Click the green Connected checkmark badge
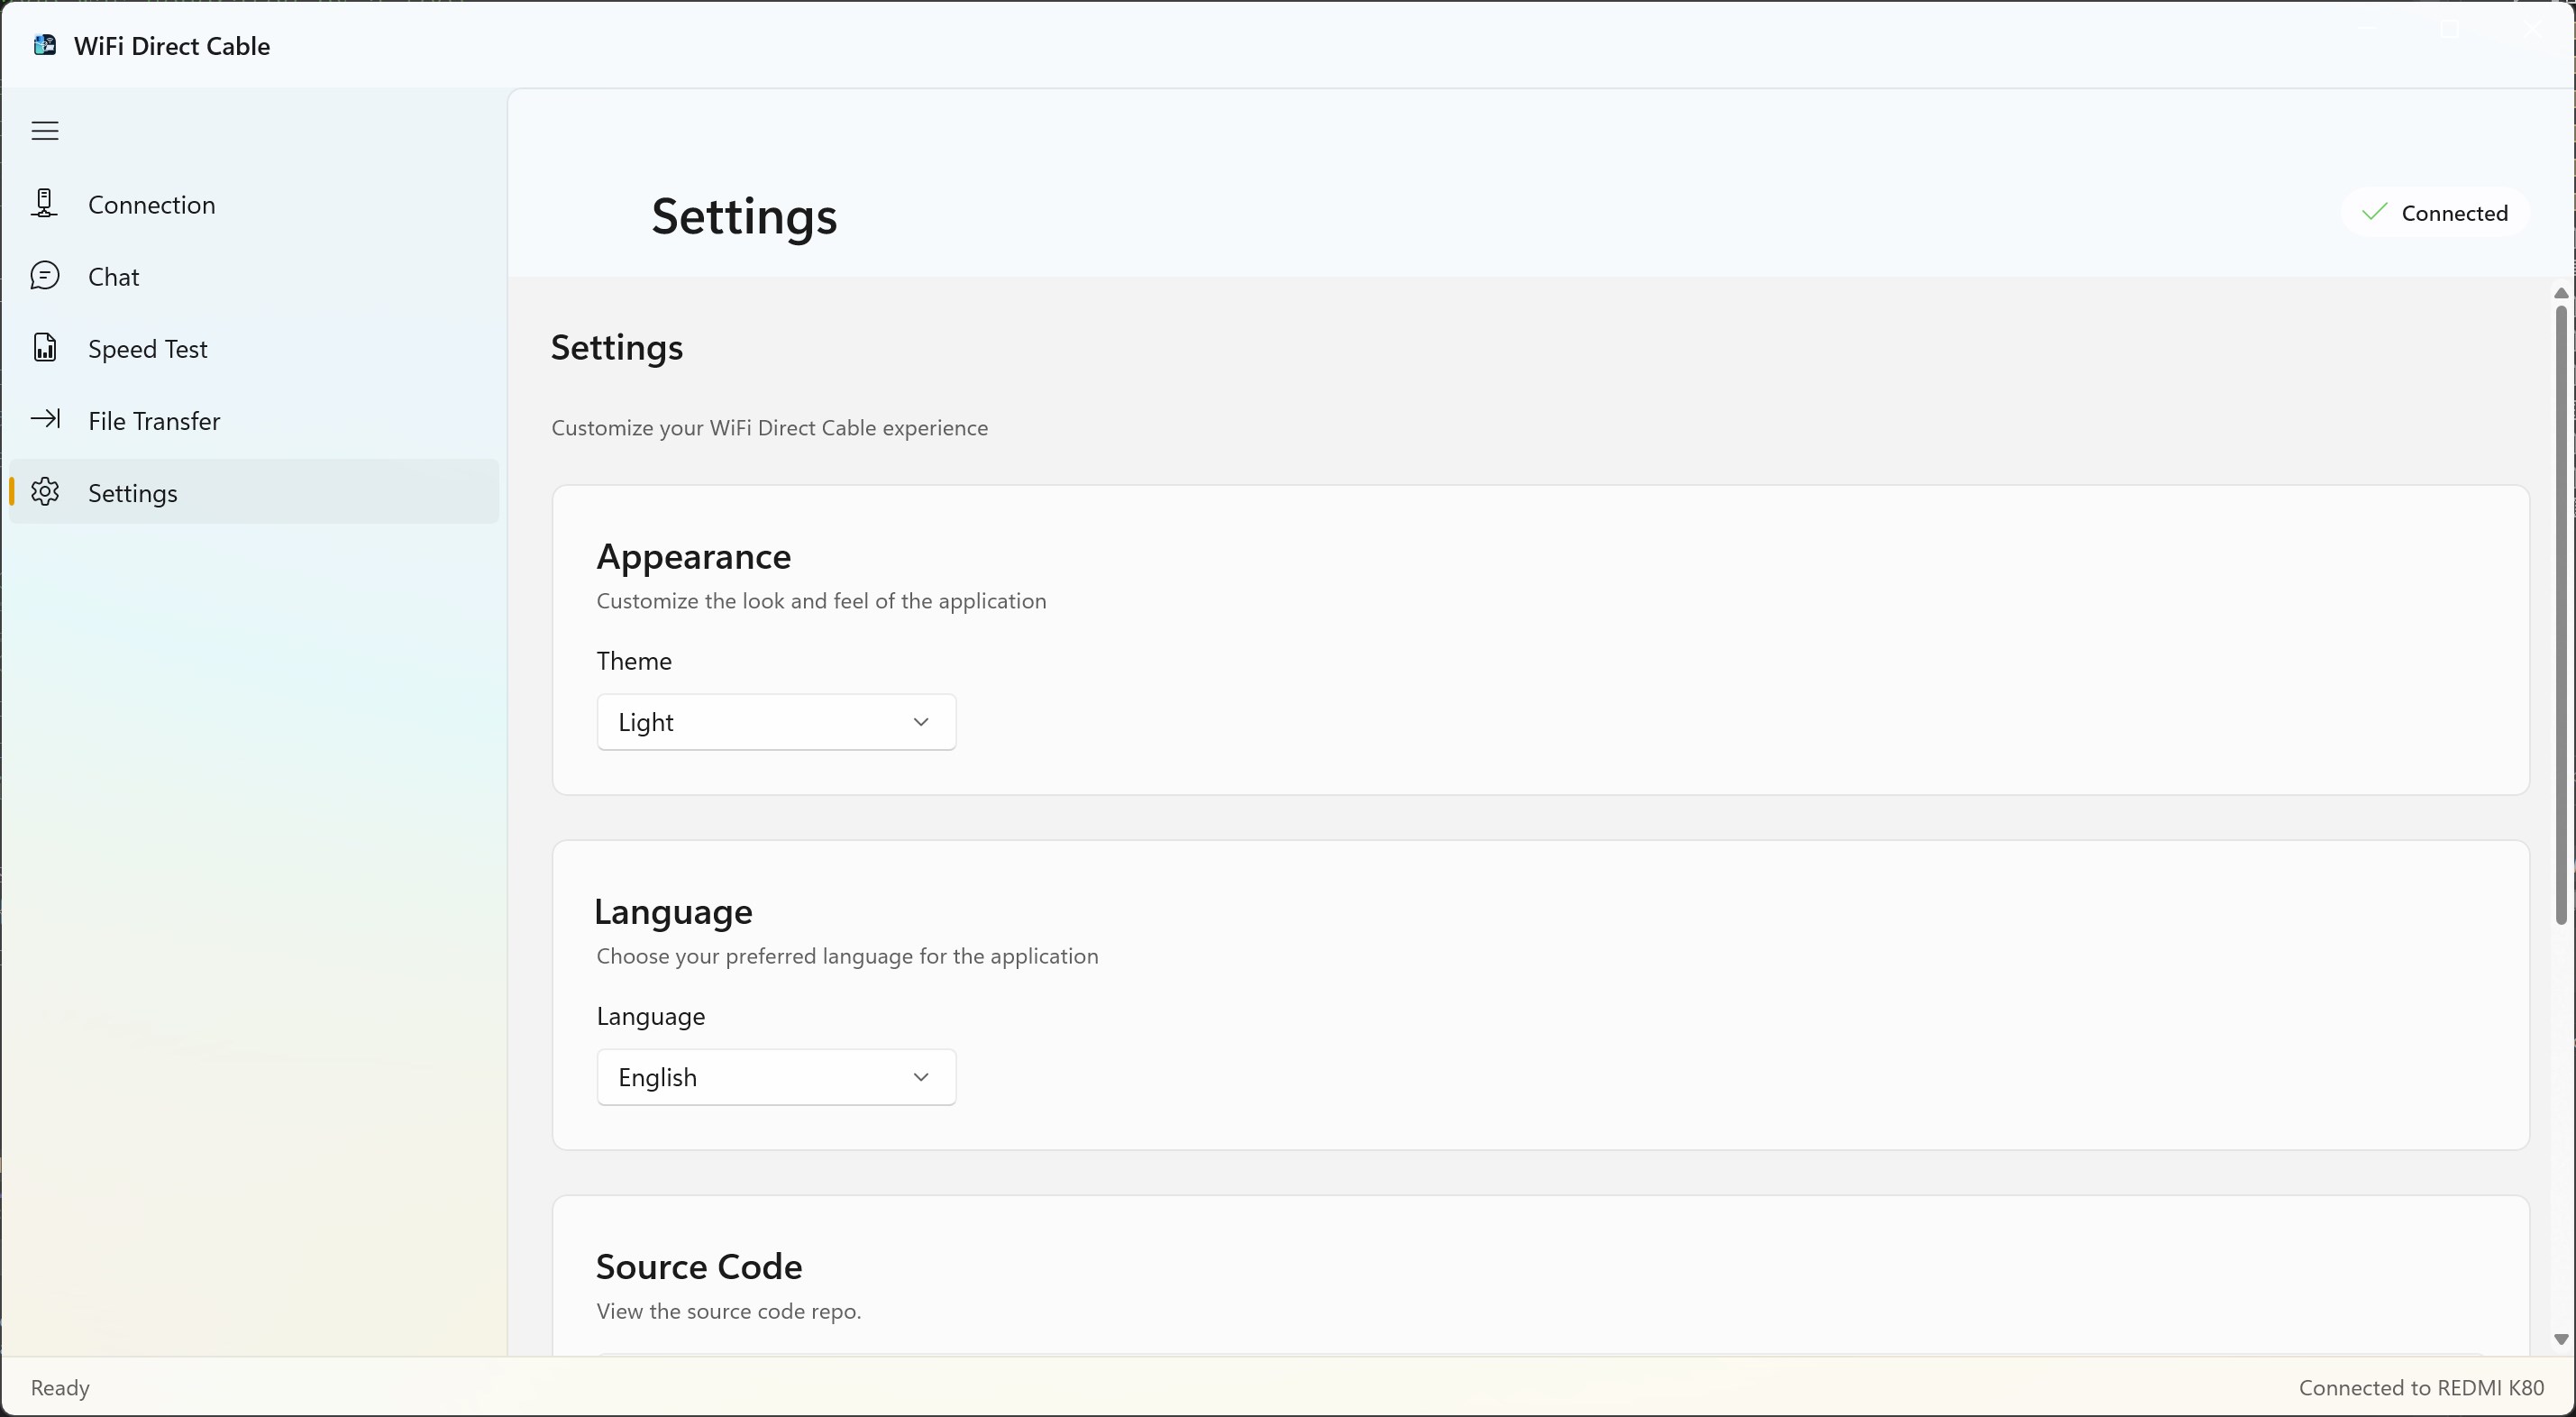The height and width of the screenshot is (1417, 2576). click(2435, 213)
